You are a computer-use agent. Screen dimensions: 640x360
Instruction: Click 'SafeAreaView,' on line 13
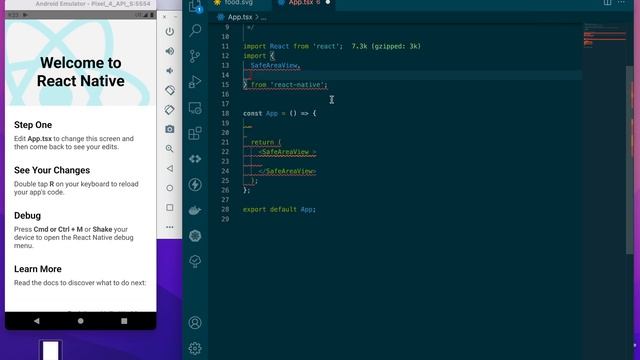276,65
